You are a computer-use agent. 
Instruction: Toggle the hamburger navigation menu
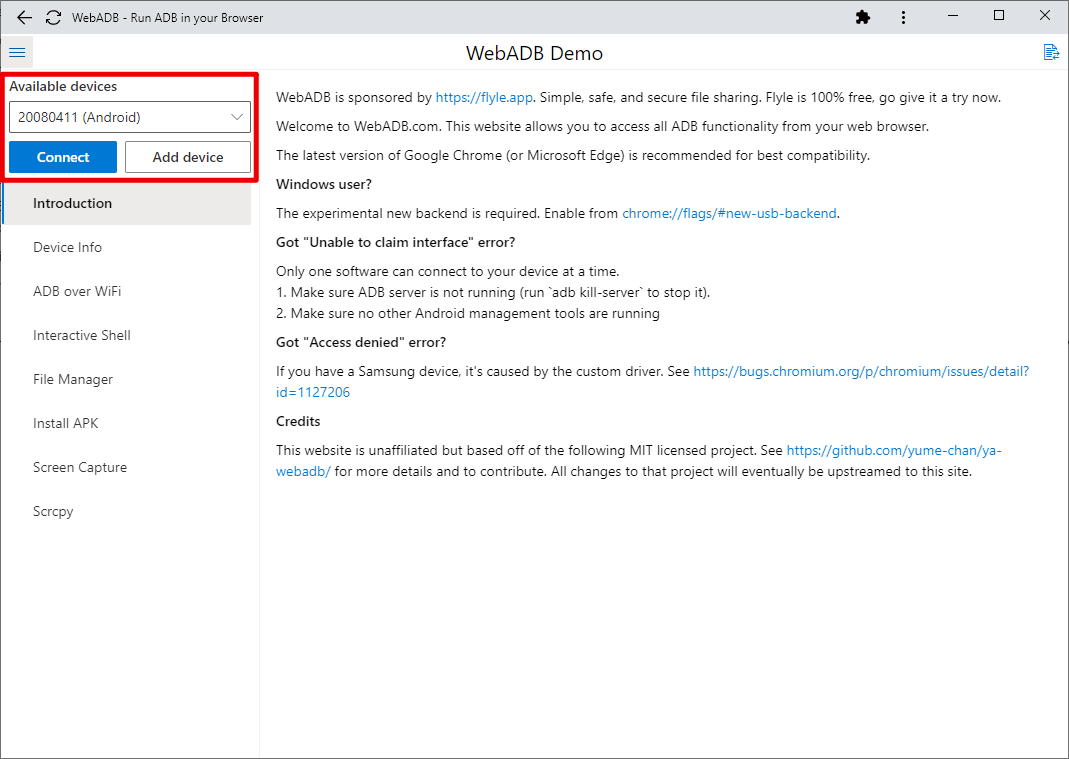(17, 52)
